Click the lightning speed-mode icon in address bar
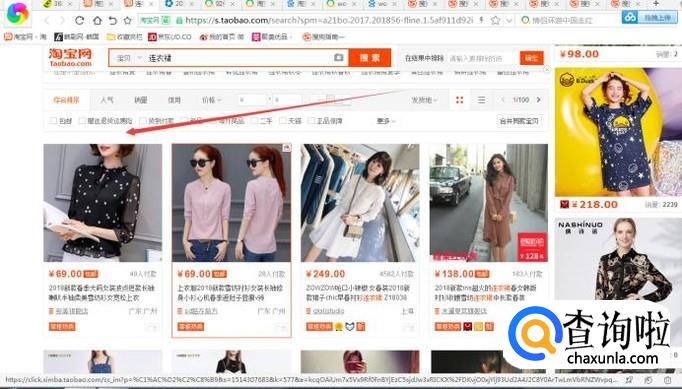Screen dimensions: 682x389 pos(481,20)
